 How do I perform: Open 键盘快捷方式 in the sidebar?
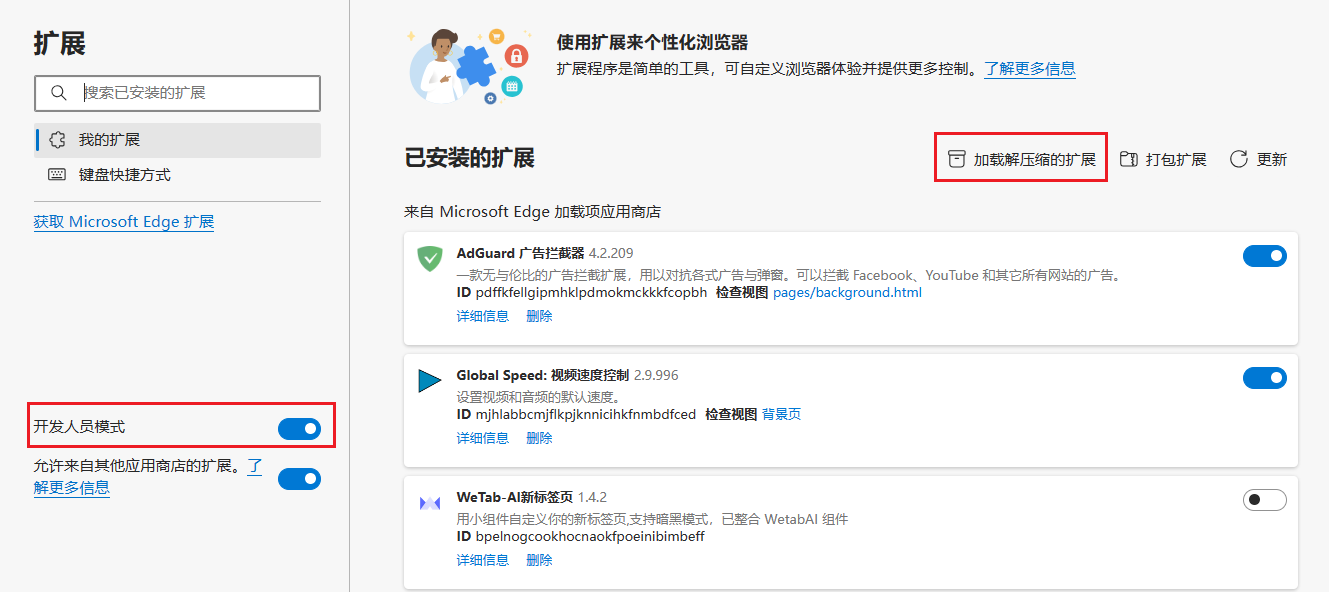tap(177, 174)
